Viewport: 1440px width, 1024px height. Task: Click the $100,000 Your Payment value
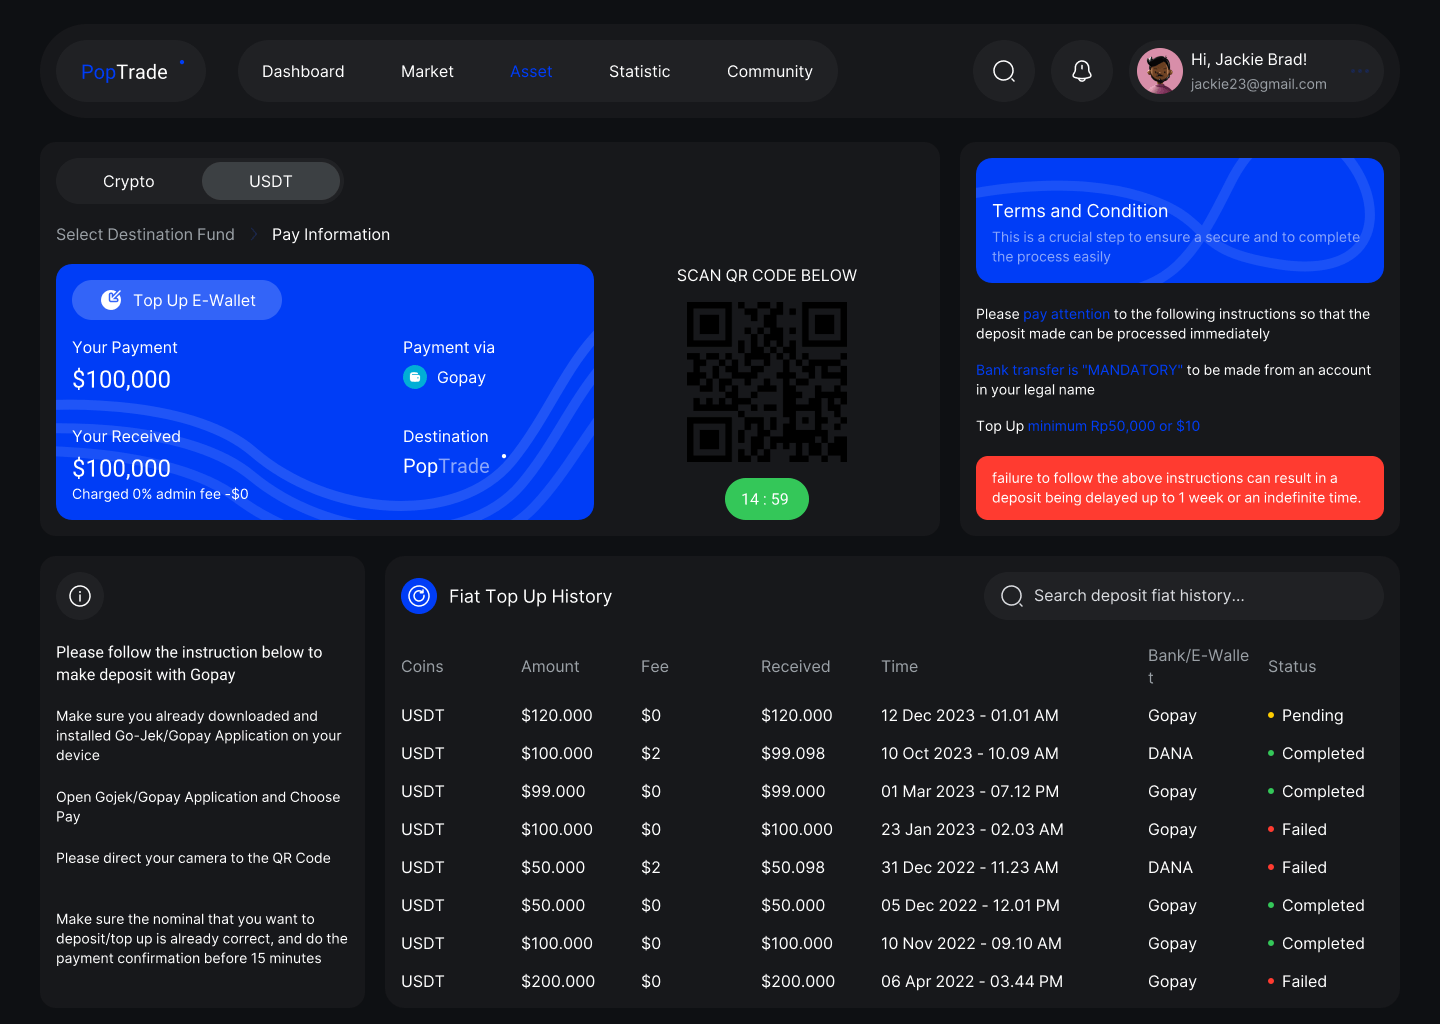(x=122, y=379)
